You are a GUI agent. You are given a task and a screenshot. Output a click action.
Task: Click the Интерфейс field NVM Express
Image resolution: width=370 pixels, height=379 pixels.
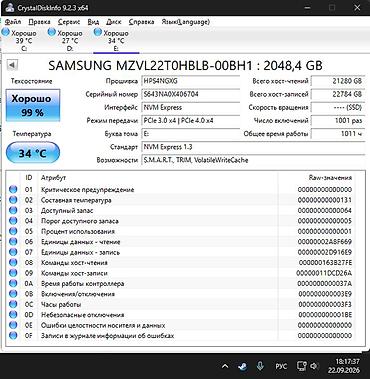point(191,107)
